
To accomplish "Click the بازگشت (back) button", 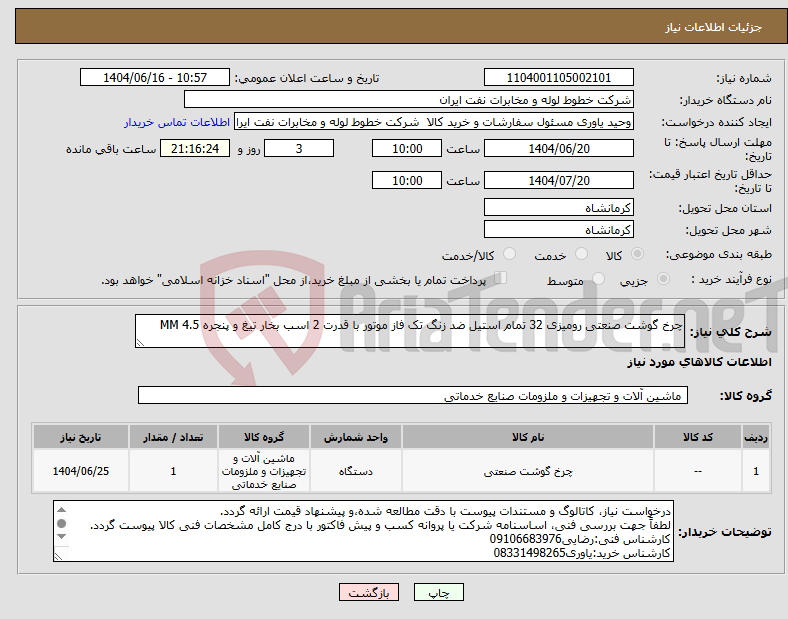I will click(x=369, y=592).
